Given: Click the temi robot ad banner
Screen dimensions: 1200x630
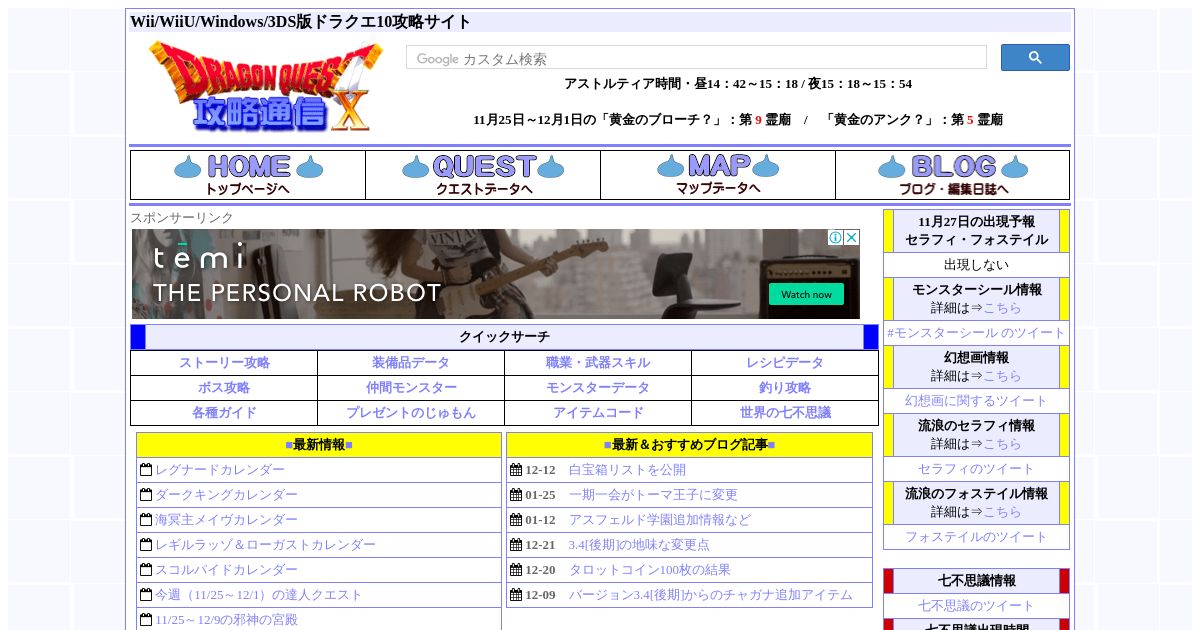Looking at the screenshot, I should (x=496, y=274).
